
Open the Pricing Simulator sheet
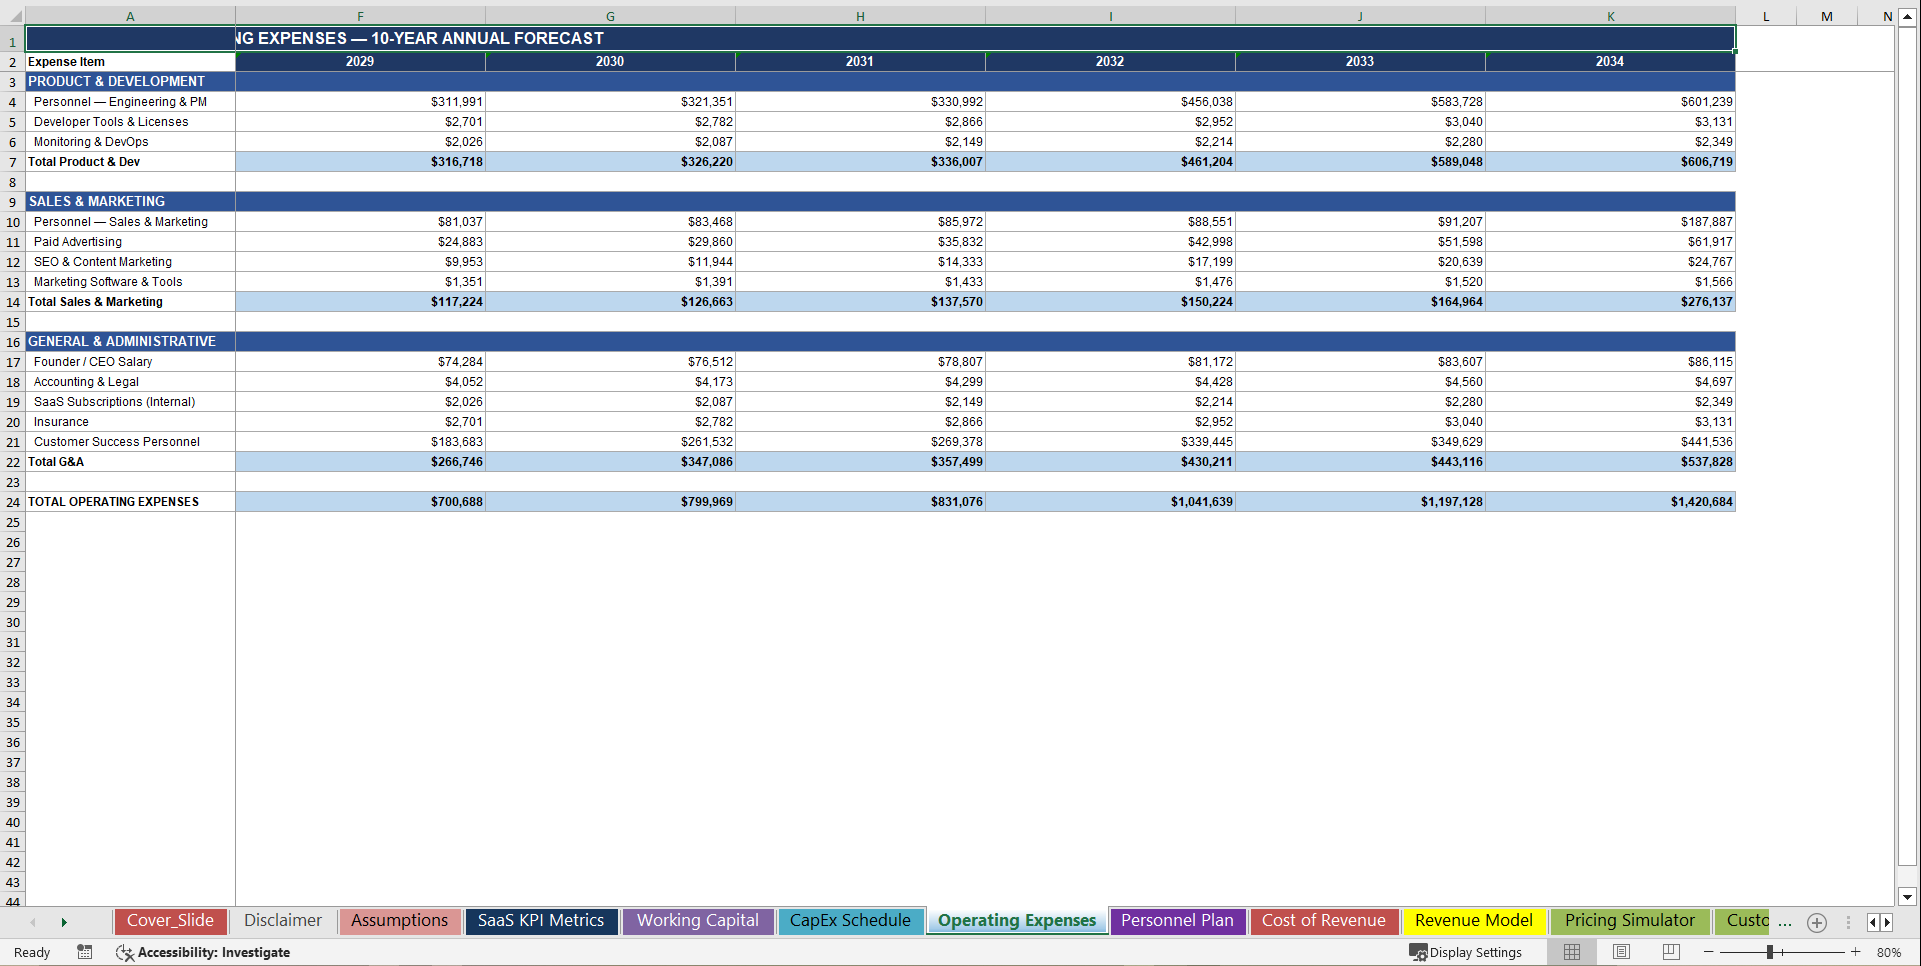(x=1630, y=920)
